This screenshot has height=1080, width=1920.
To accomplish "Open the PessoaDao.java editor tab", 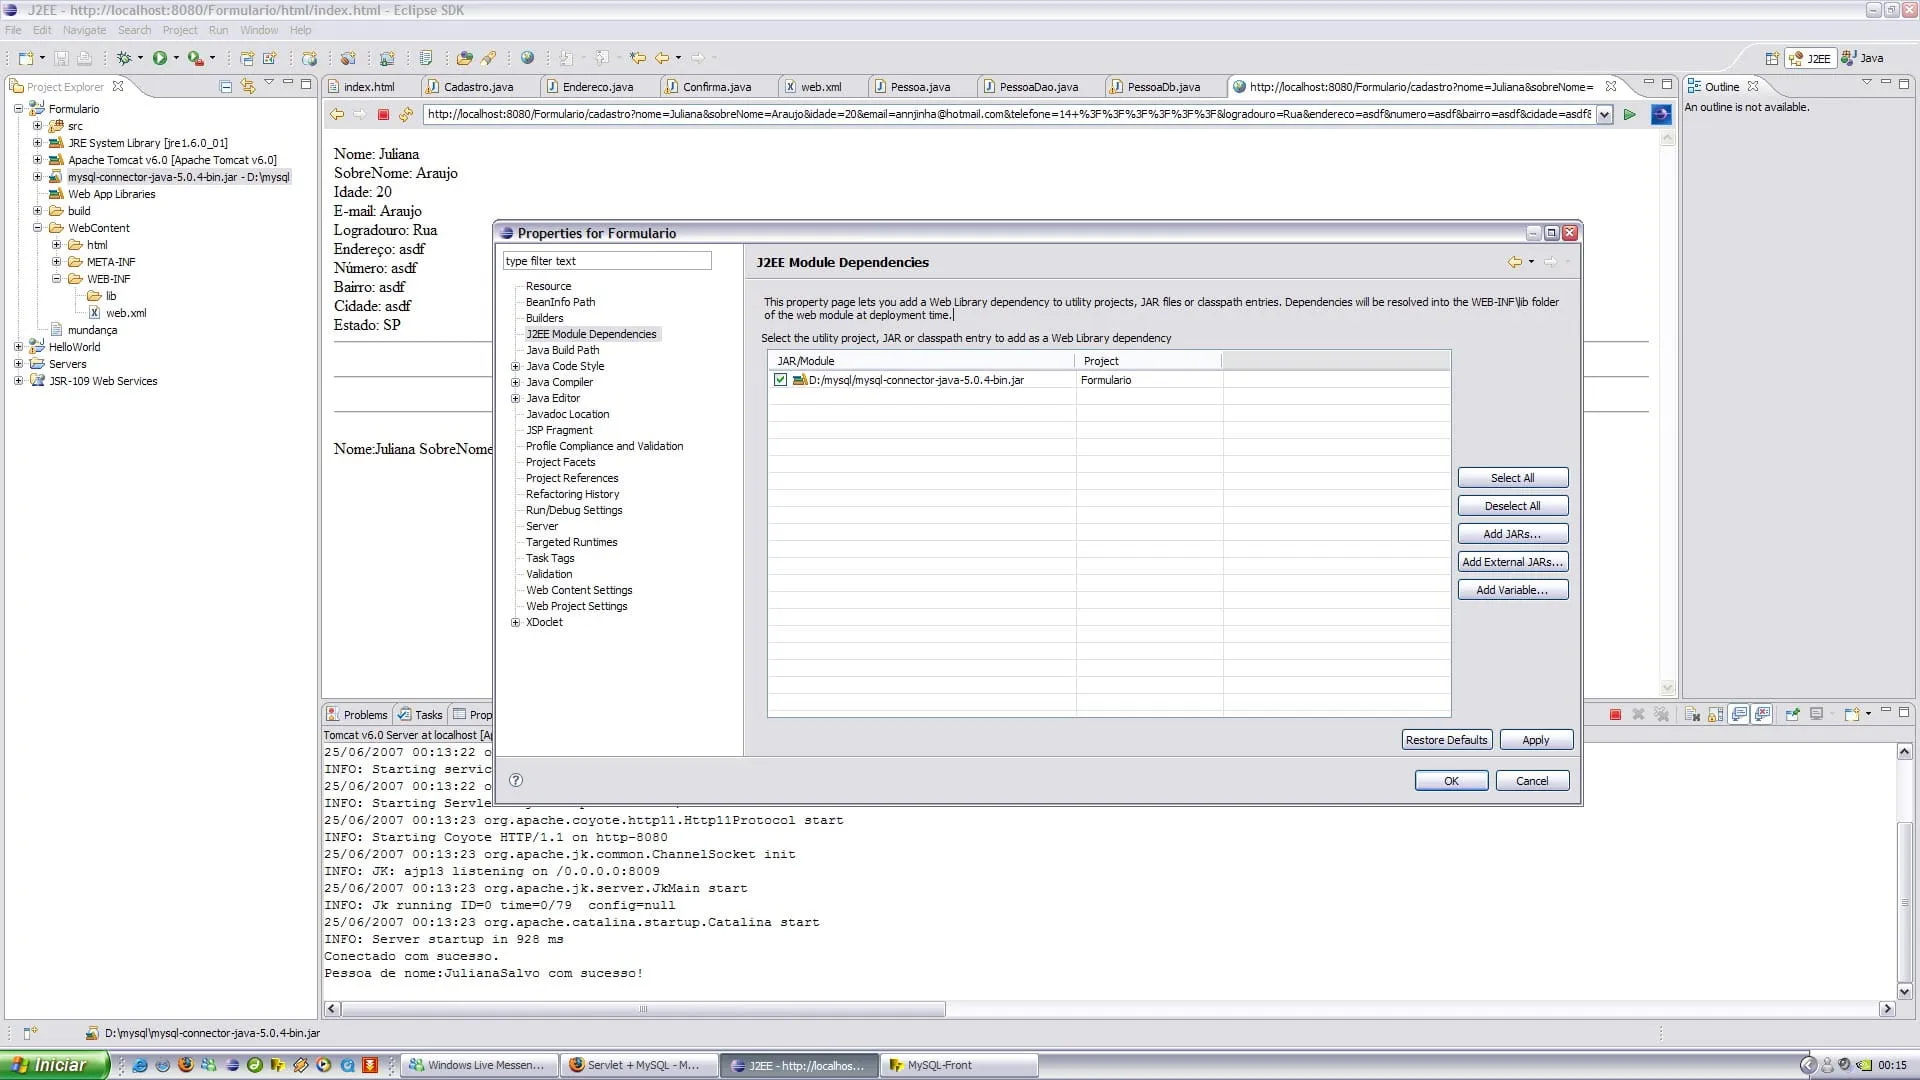I will 1038,87.
